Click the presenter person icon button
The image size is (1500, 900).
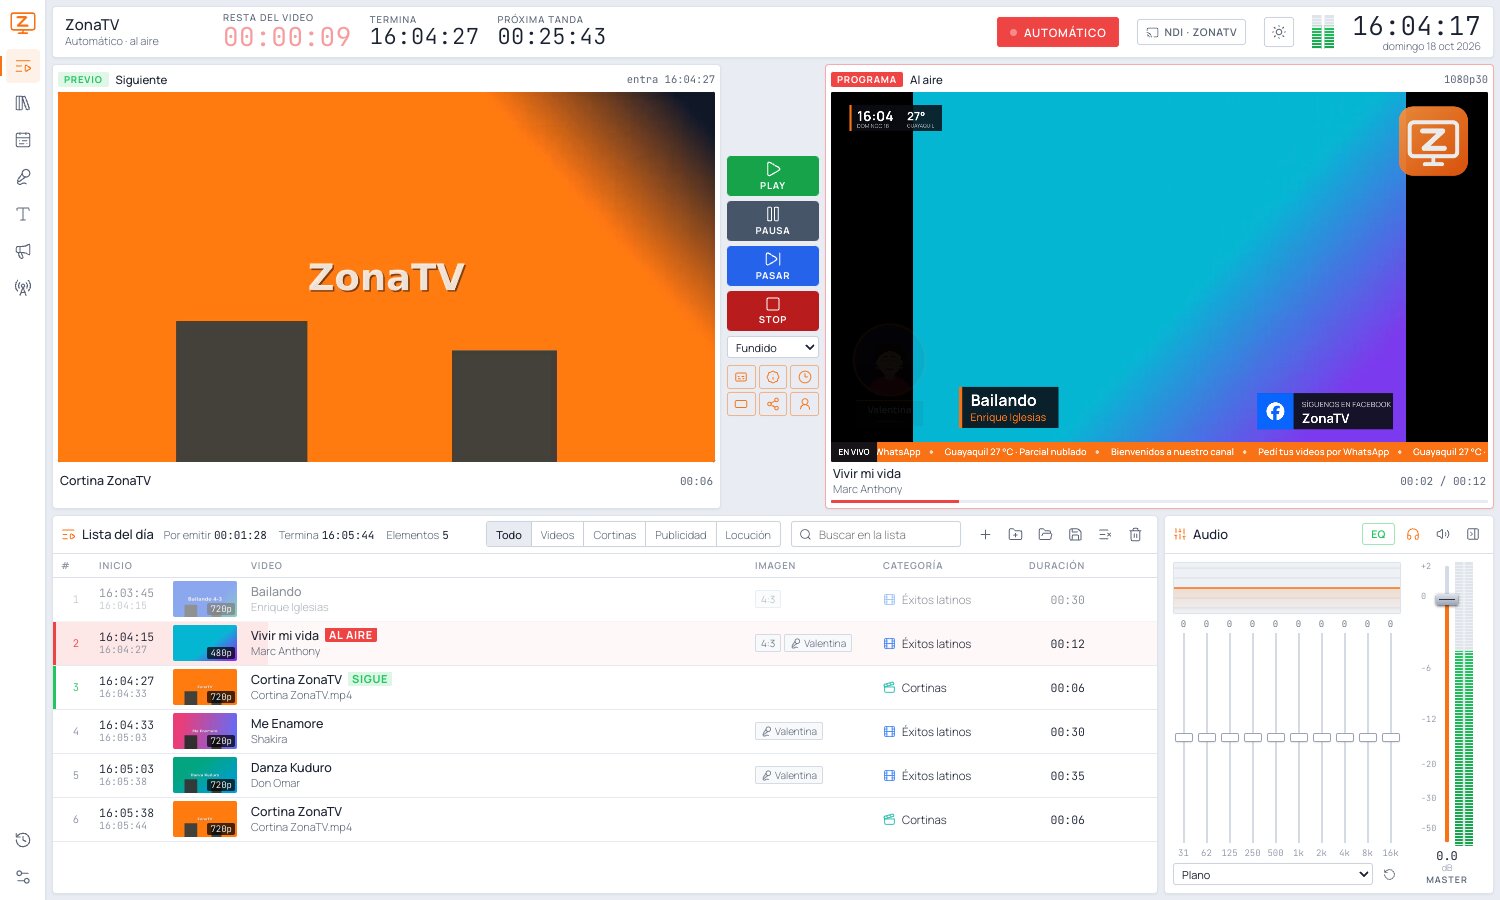click(804, 404)
